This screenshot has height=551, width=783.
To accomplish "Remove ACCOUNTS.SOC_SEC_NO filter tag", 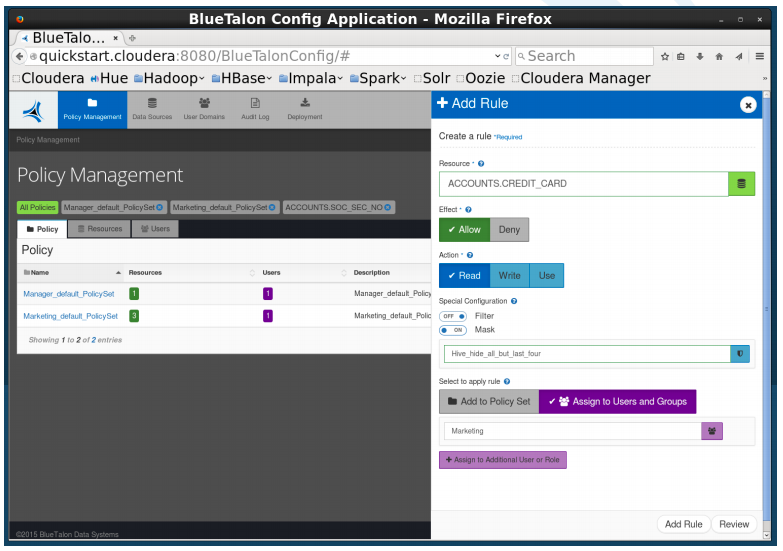I will coord(388,207).
